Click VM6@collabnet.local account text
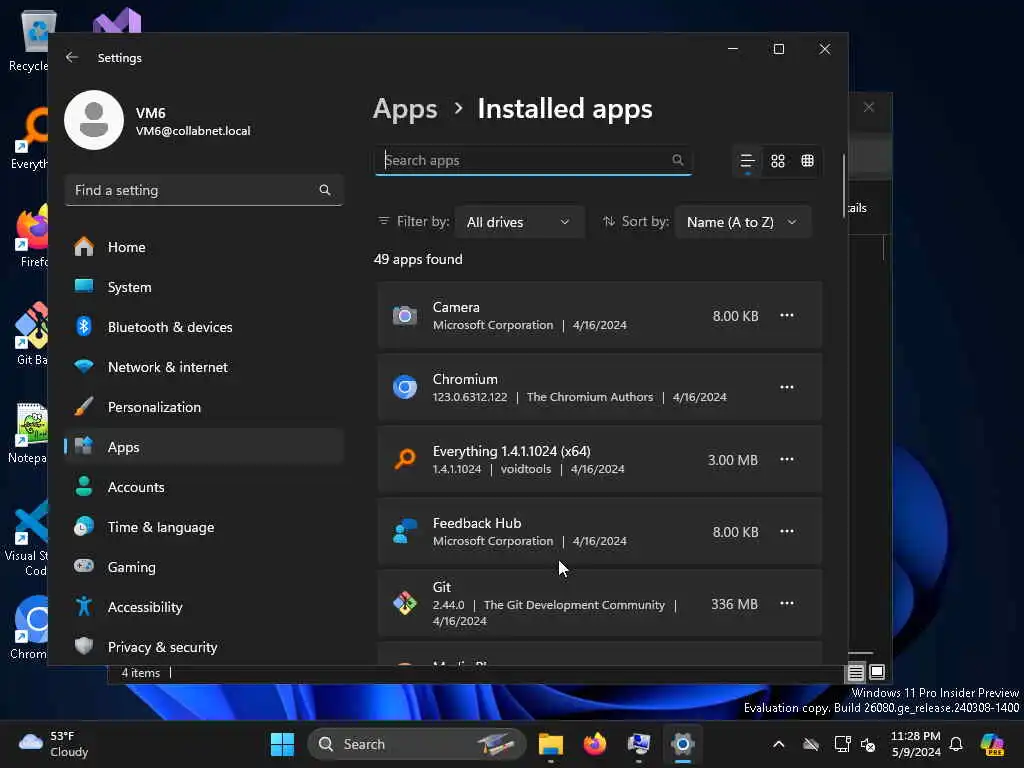The height and width of the screenshot is (768, 1024). (x=193, y=131)
